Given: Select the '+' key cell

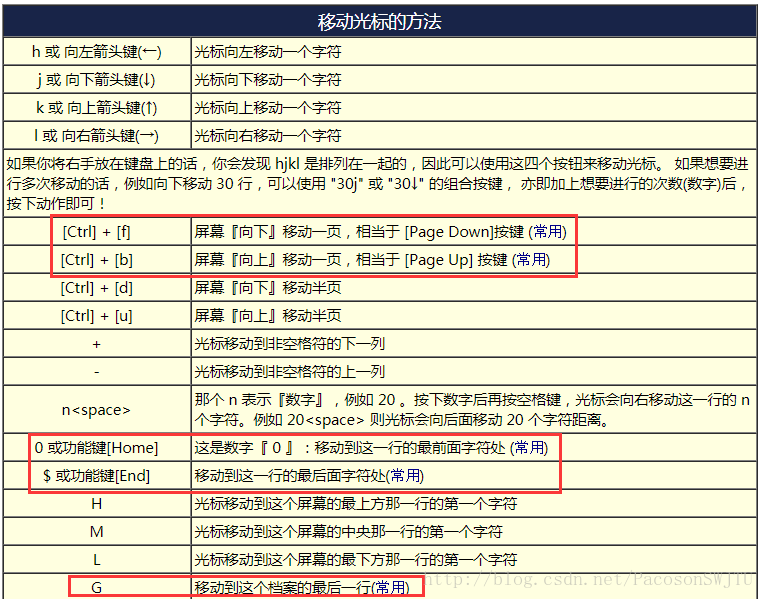Looking at the screenshot, I should click(x=97, y=344).
